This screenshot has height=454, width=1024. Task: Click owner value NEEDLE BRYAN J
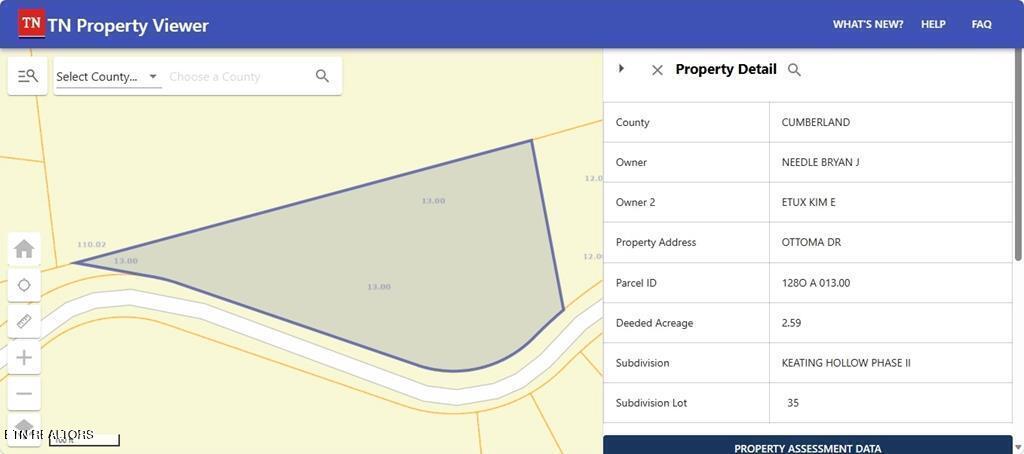coord(820,162)
